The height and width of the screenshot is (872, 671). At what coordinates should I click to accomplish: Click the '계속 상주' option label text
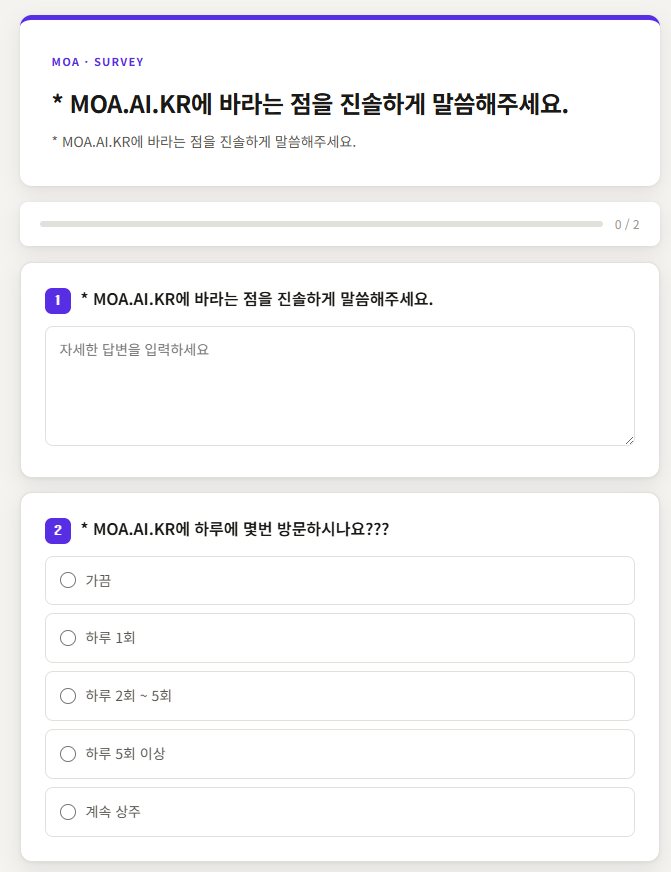[113, 812]
